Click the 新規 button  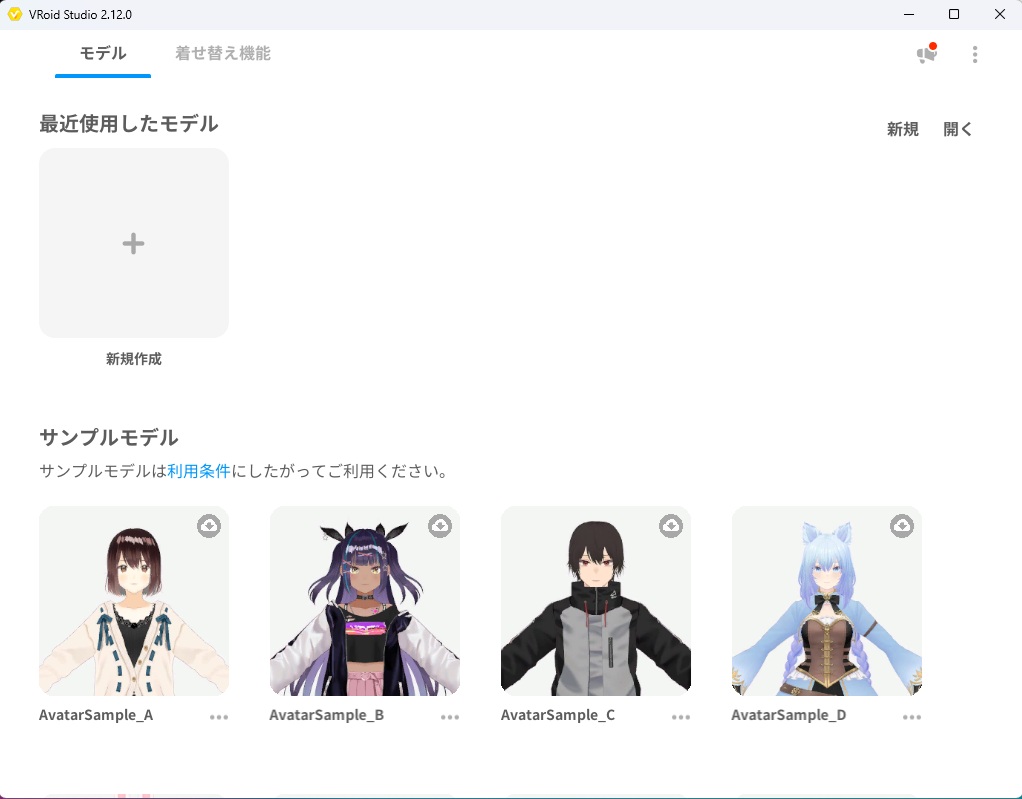pos(902,128)
